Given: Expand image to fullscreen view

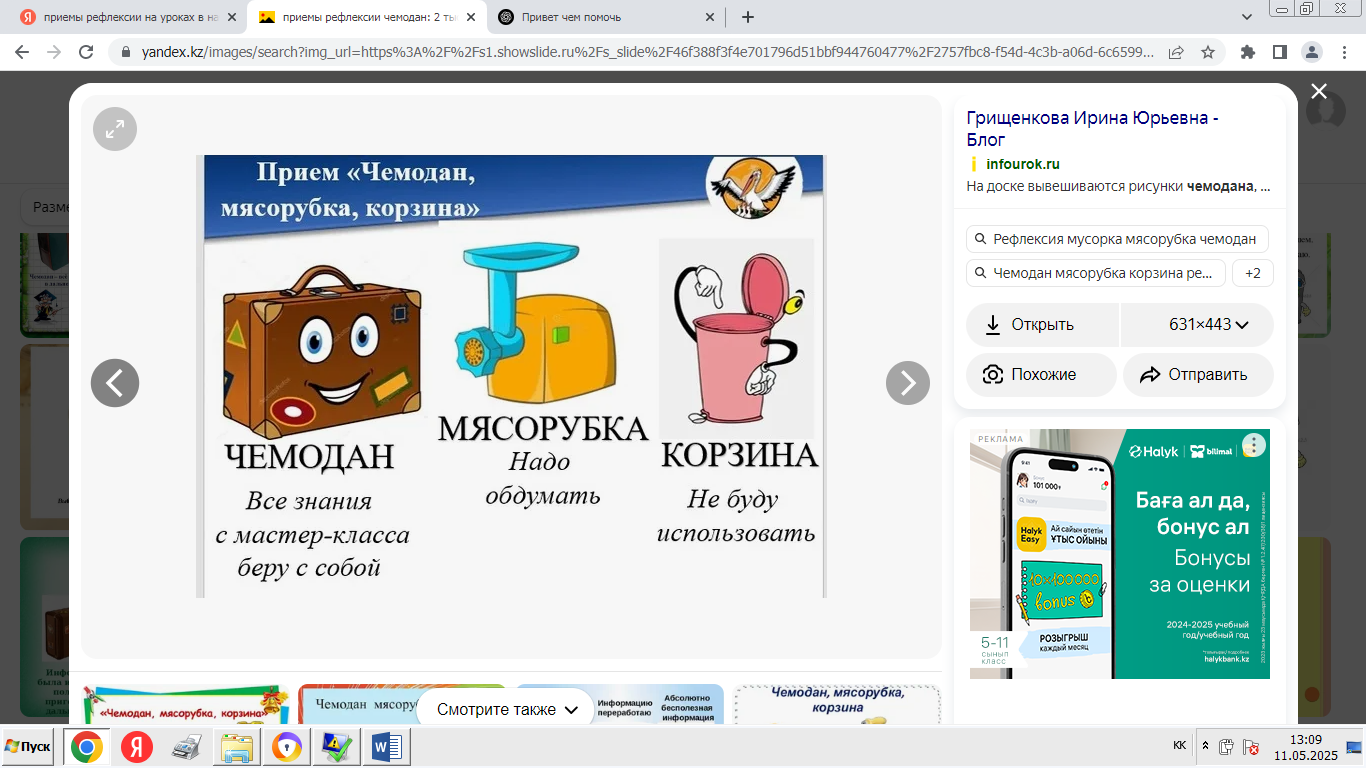Looking at the screenshot, I should click(115, 128).
